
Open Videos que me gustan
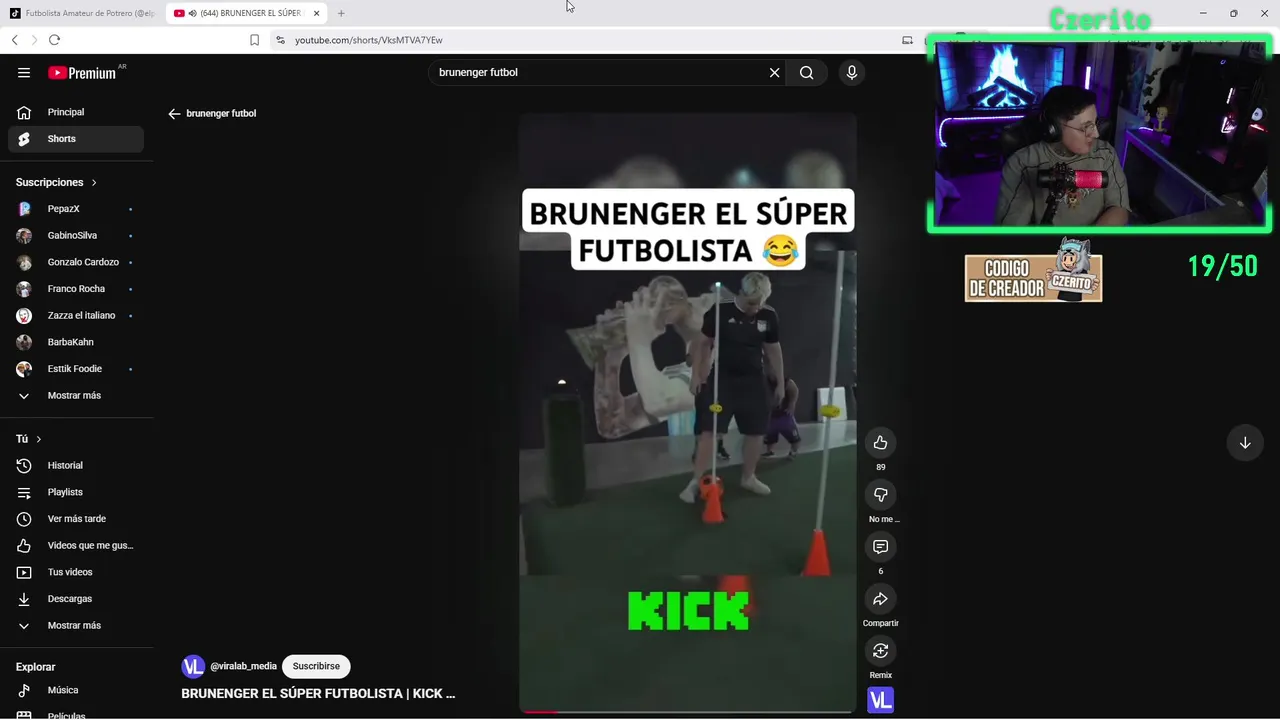point(76,546)
